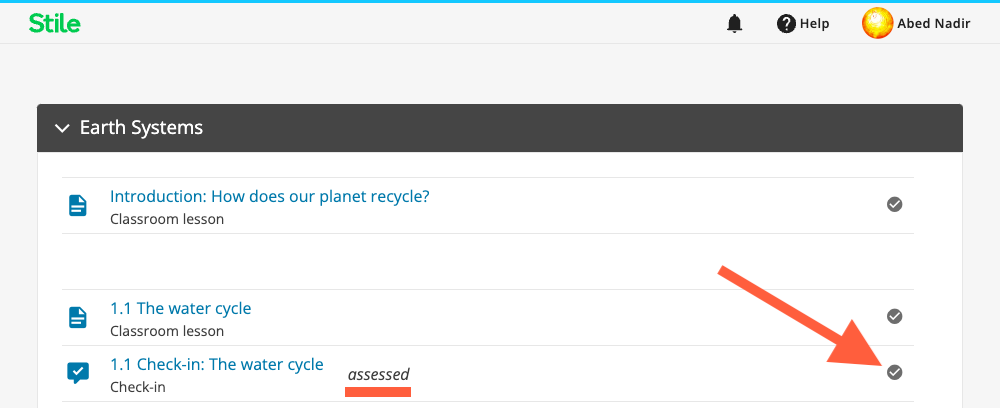Click the Earth Systems section header
This screenshot has height=408, width=1000.
click(x=499, y=128)
